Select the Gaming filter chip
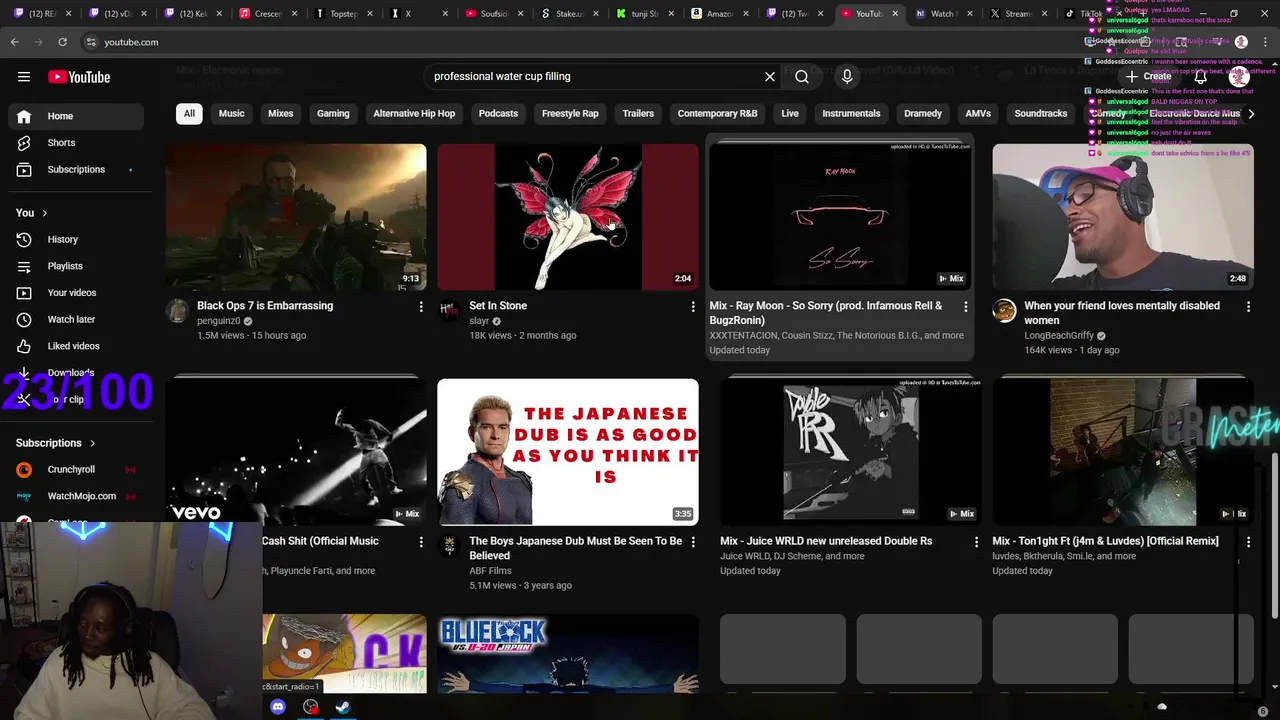This screenshot has width=1280, height=720. 333,113
